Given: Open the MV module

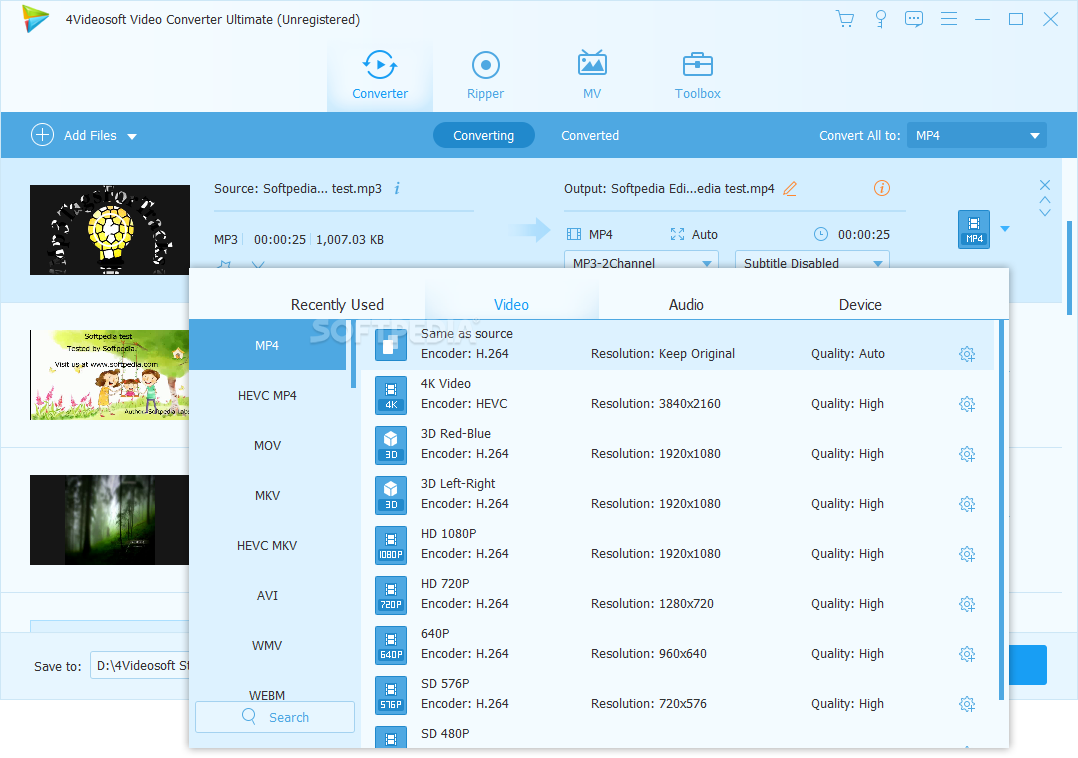Looking at the screenshot, I should 592,76.
